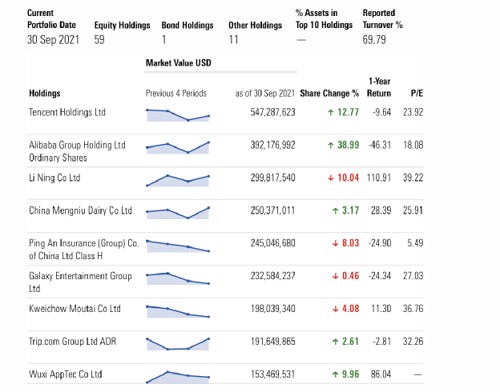Click the red down arrow beside 0.46

point(335,276)
